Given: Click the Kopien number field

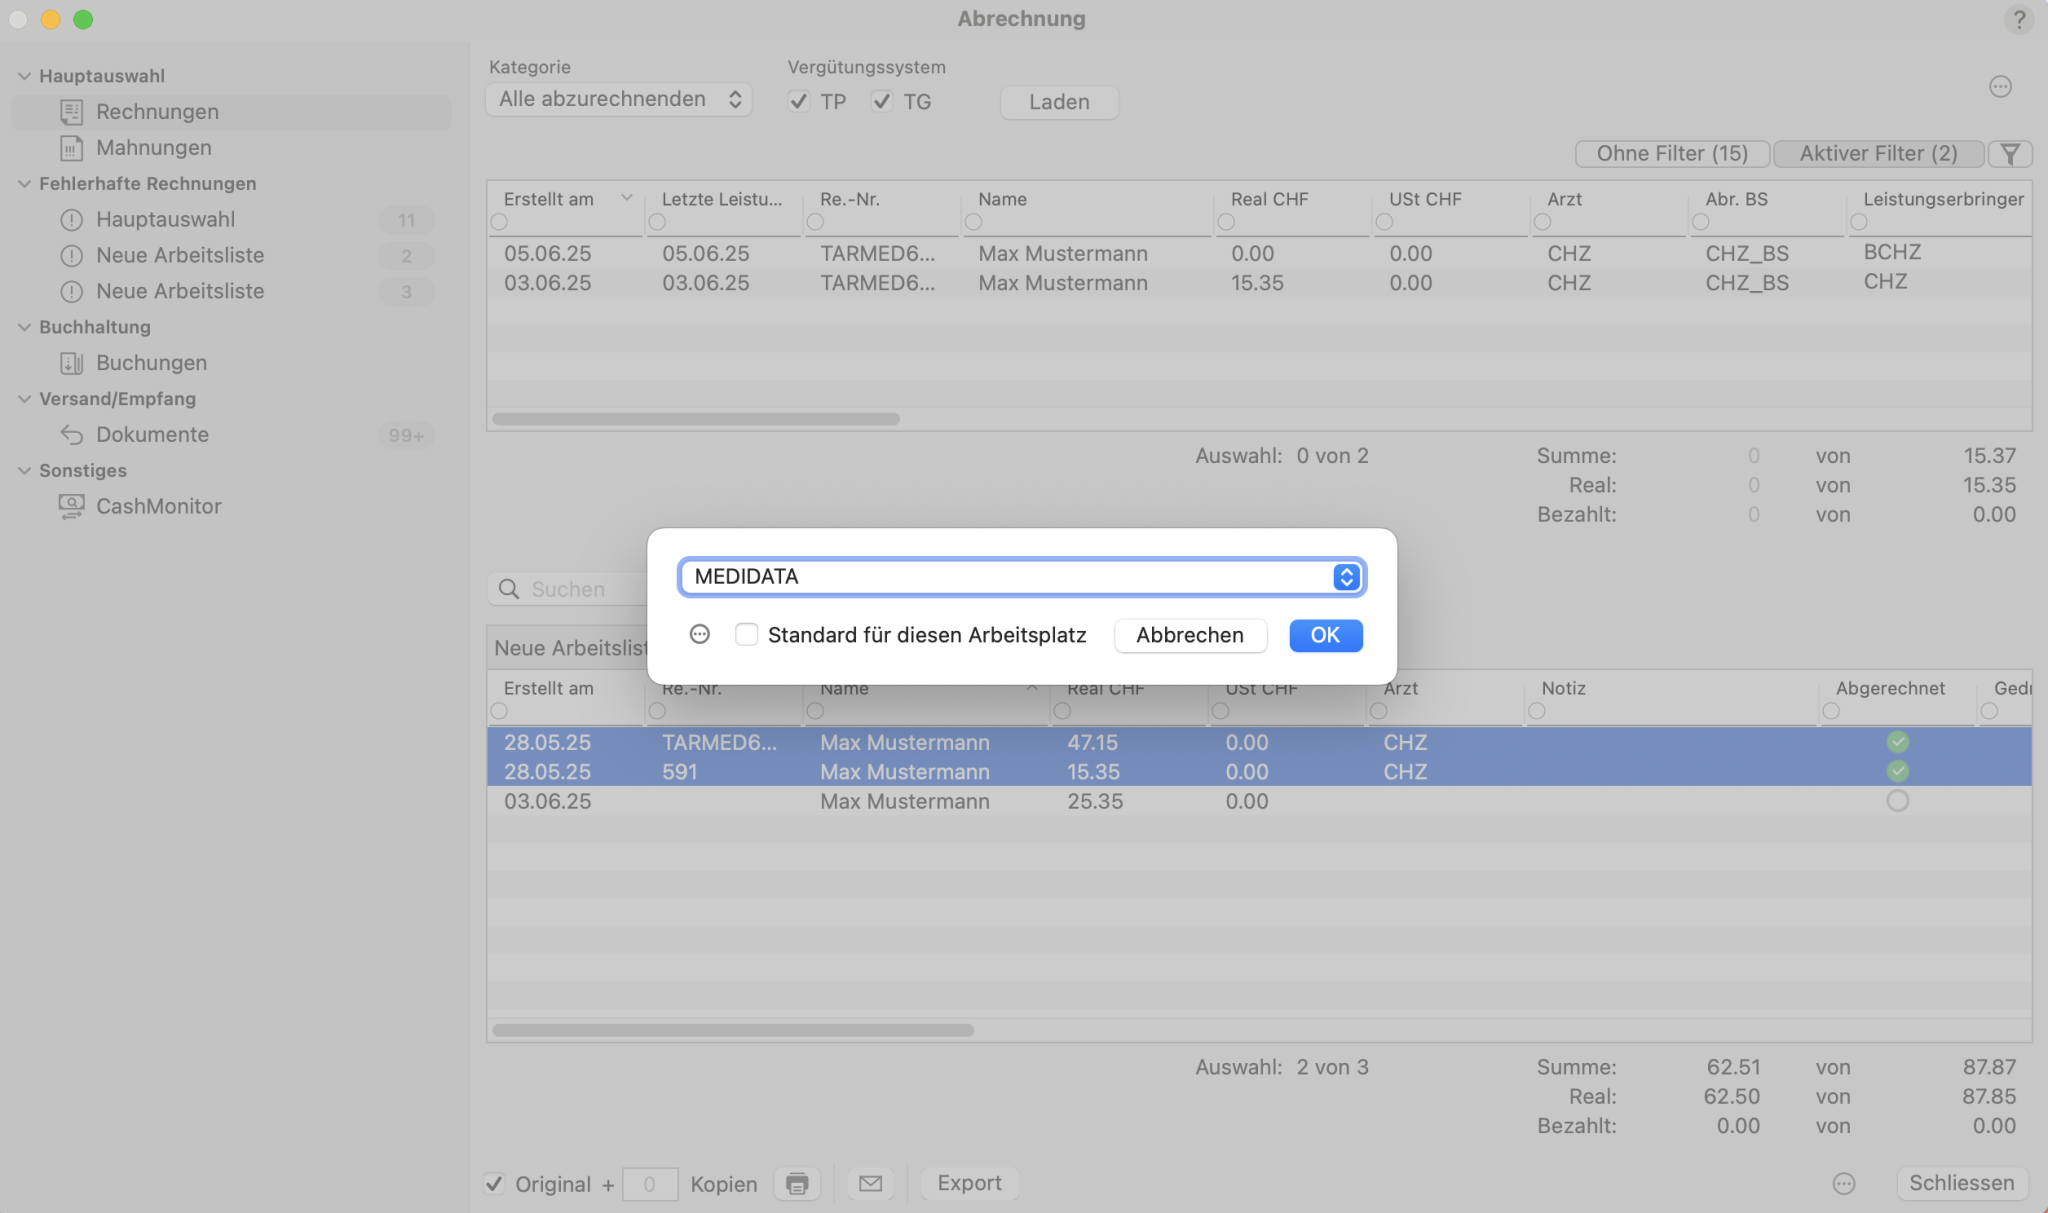Looking at the screenshot, I should tap(650, 1184).
